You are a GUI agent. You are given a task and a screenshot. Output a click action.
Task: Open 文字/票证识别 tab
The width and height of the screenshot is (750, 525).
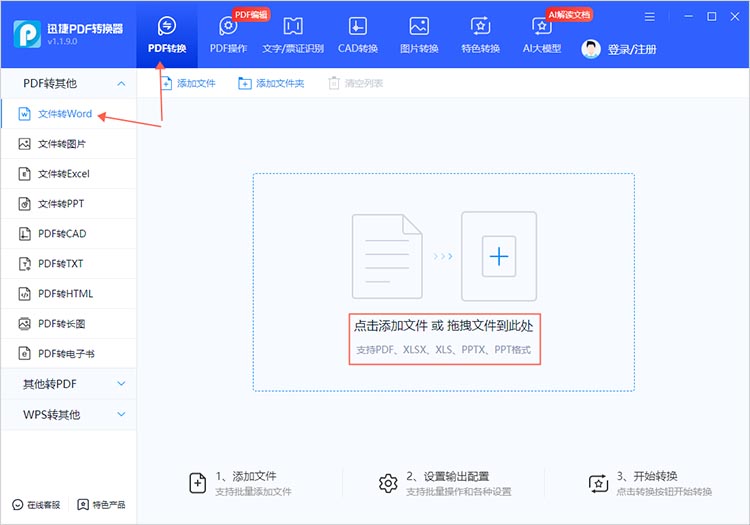293,35
